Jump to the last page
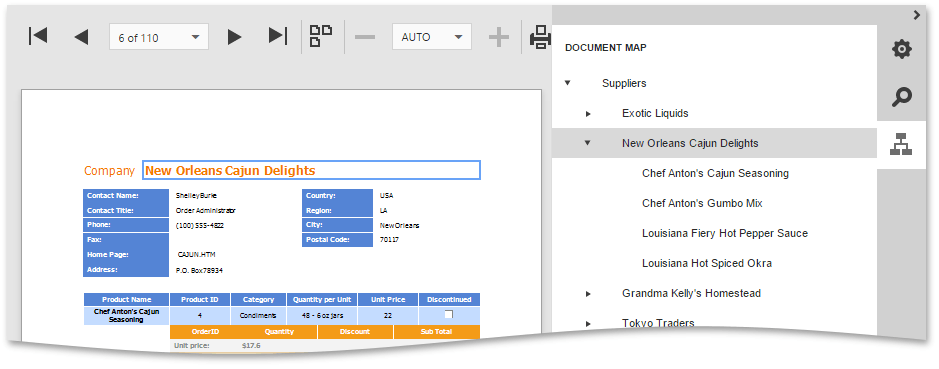 coord(277,37)
